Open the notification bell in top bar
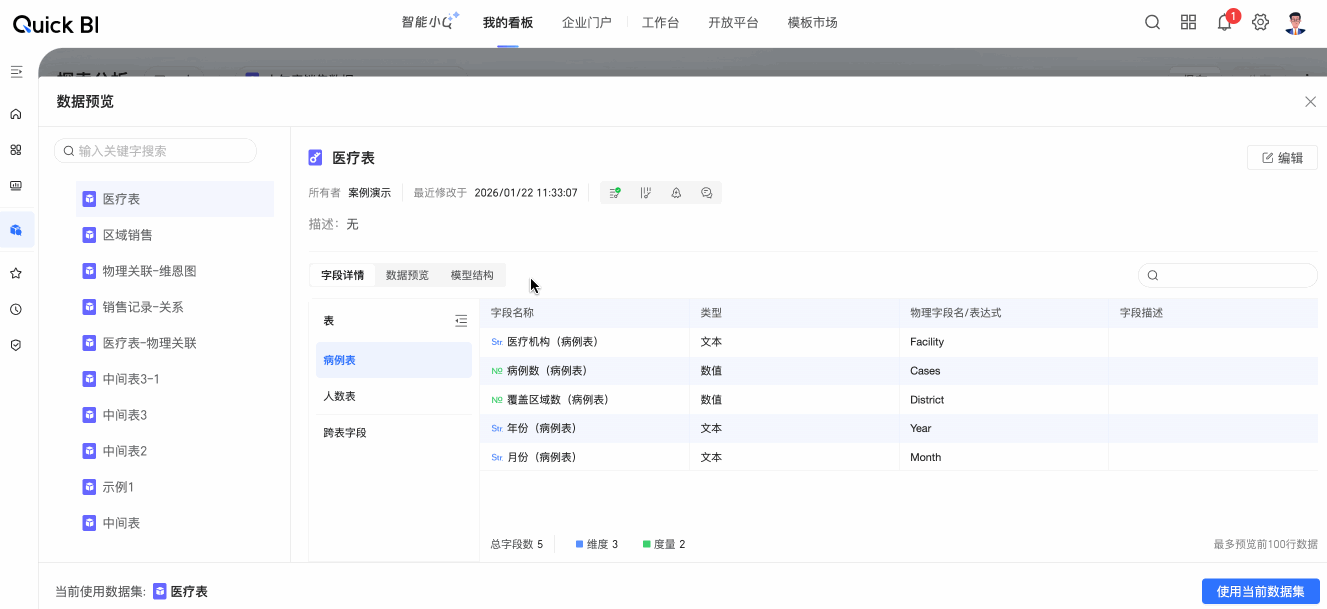The height and width of the screenshot is (609, 1327). click(x=1224, y=23)
